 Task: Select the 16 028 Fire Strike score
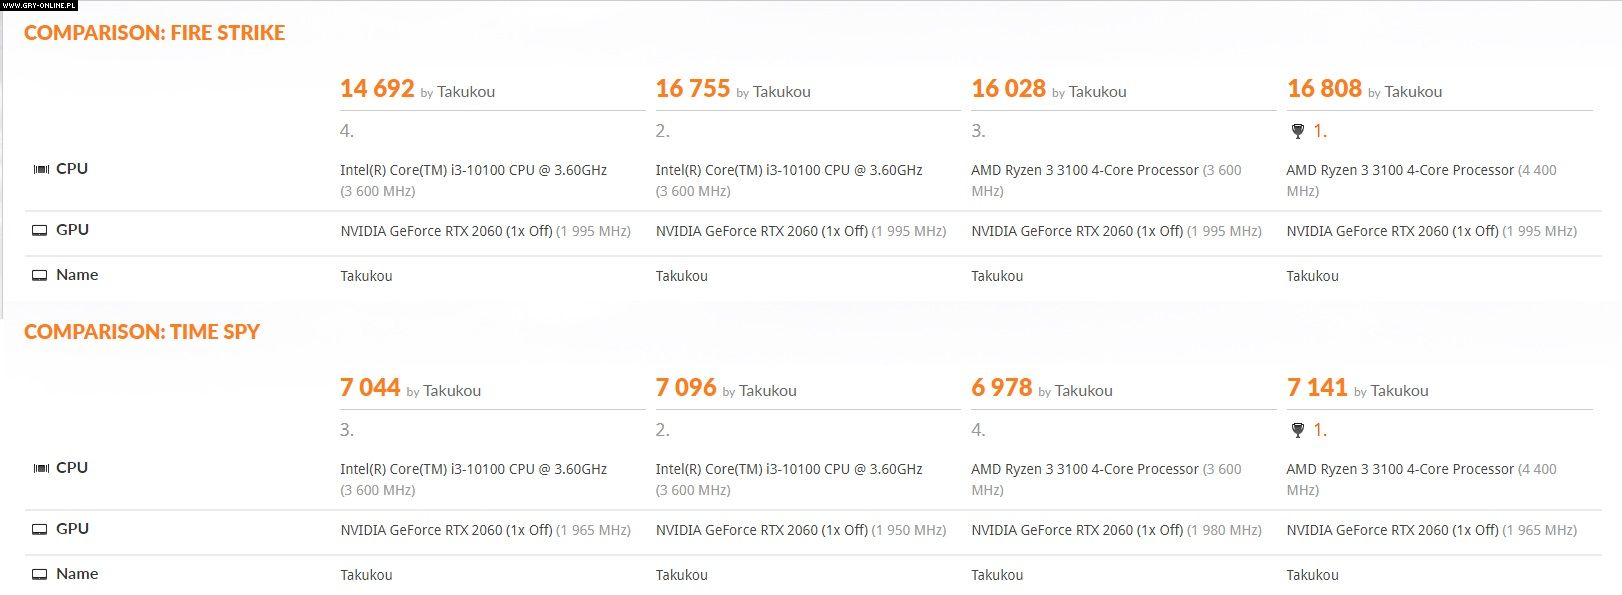(x=1008, y=89)
